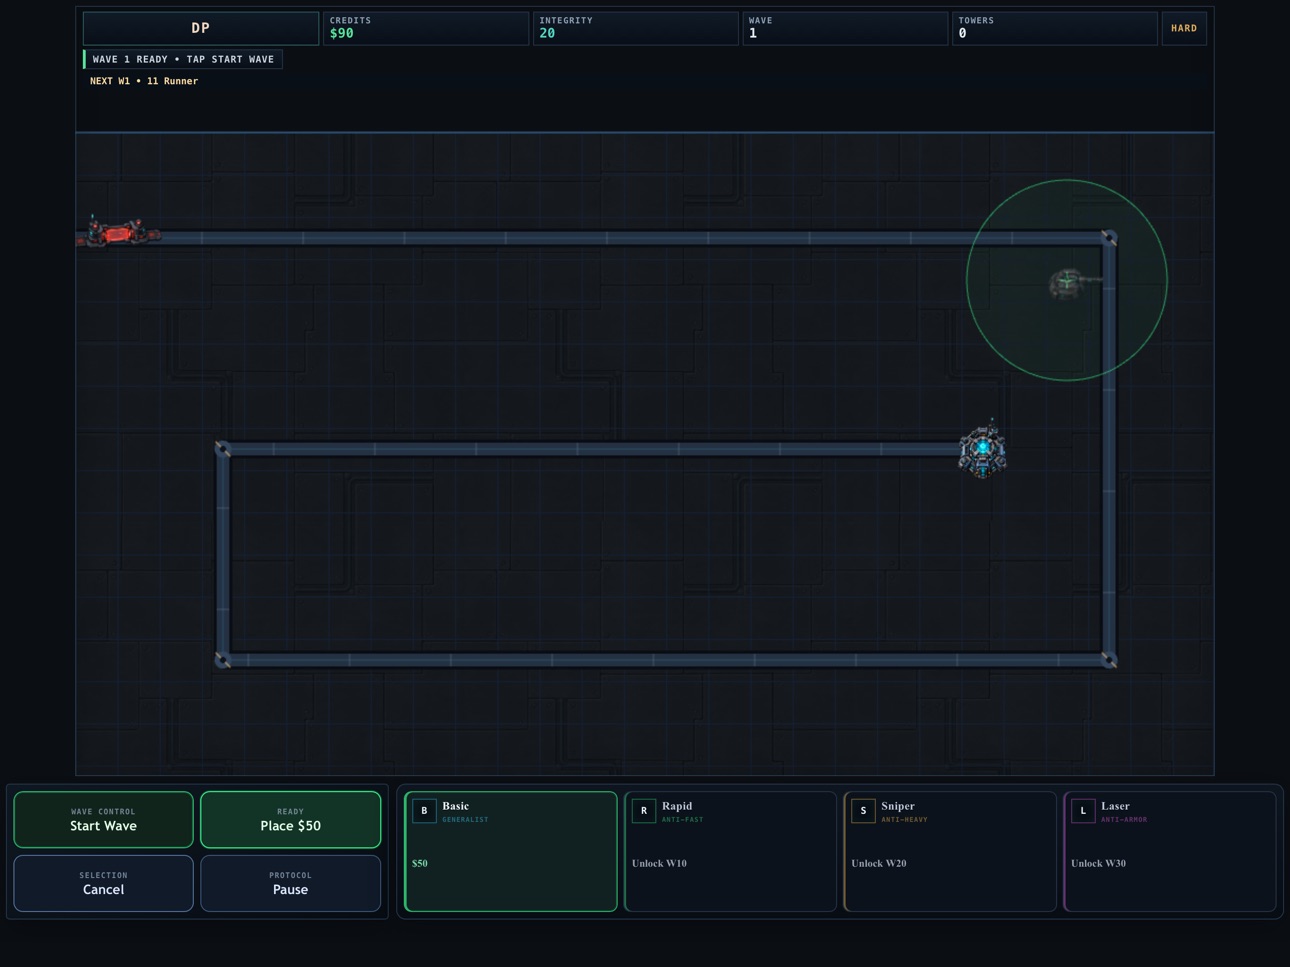
Task: Click the 'Unlock W30' text on the Laser card
Action: tap(1098, 863)
